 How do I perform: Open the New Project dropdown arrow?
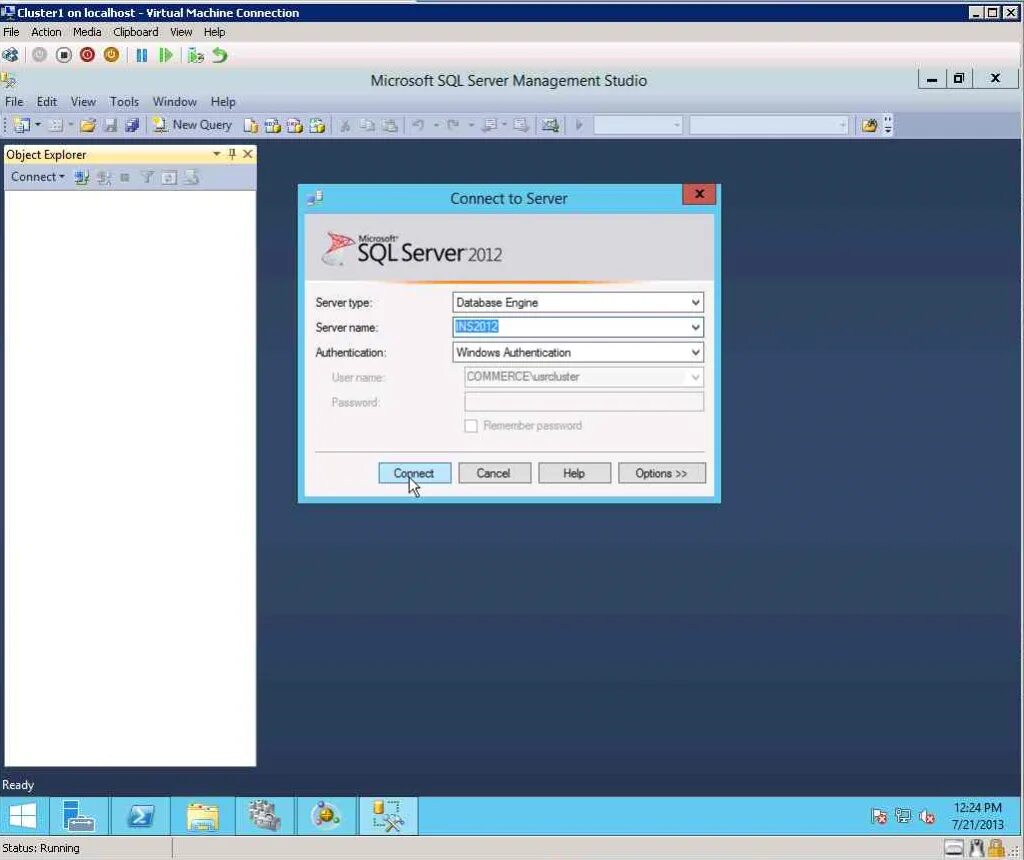pyautogui.click(x=38, y=125)
